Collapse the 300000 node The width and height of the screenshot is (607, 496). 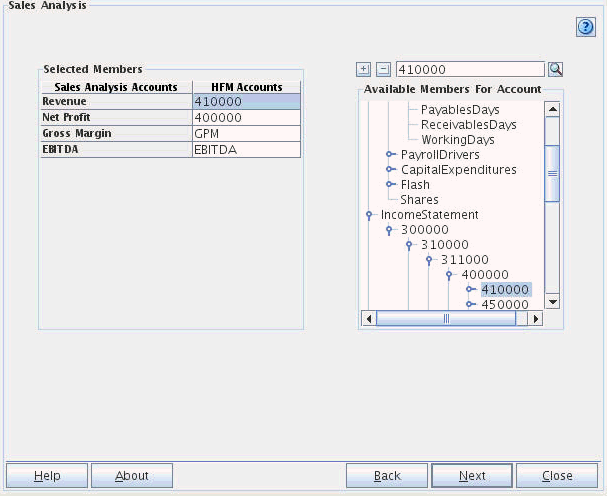389,230
